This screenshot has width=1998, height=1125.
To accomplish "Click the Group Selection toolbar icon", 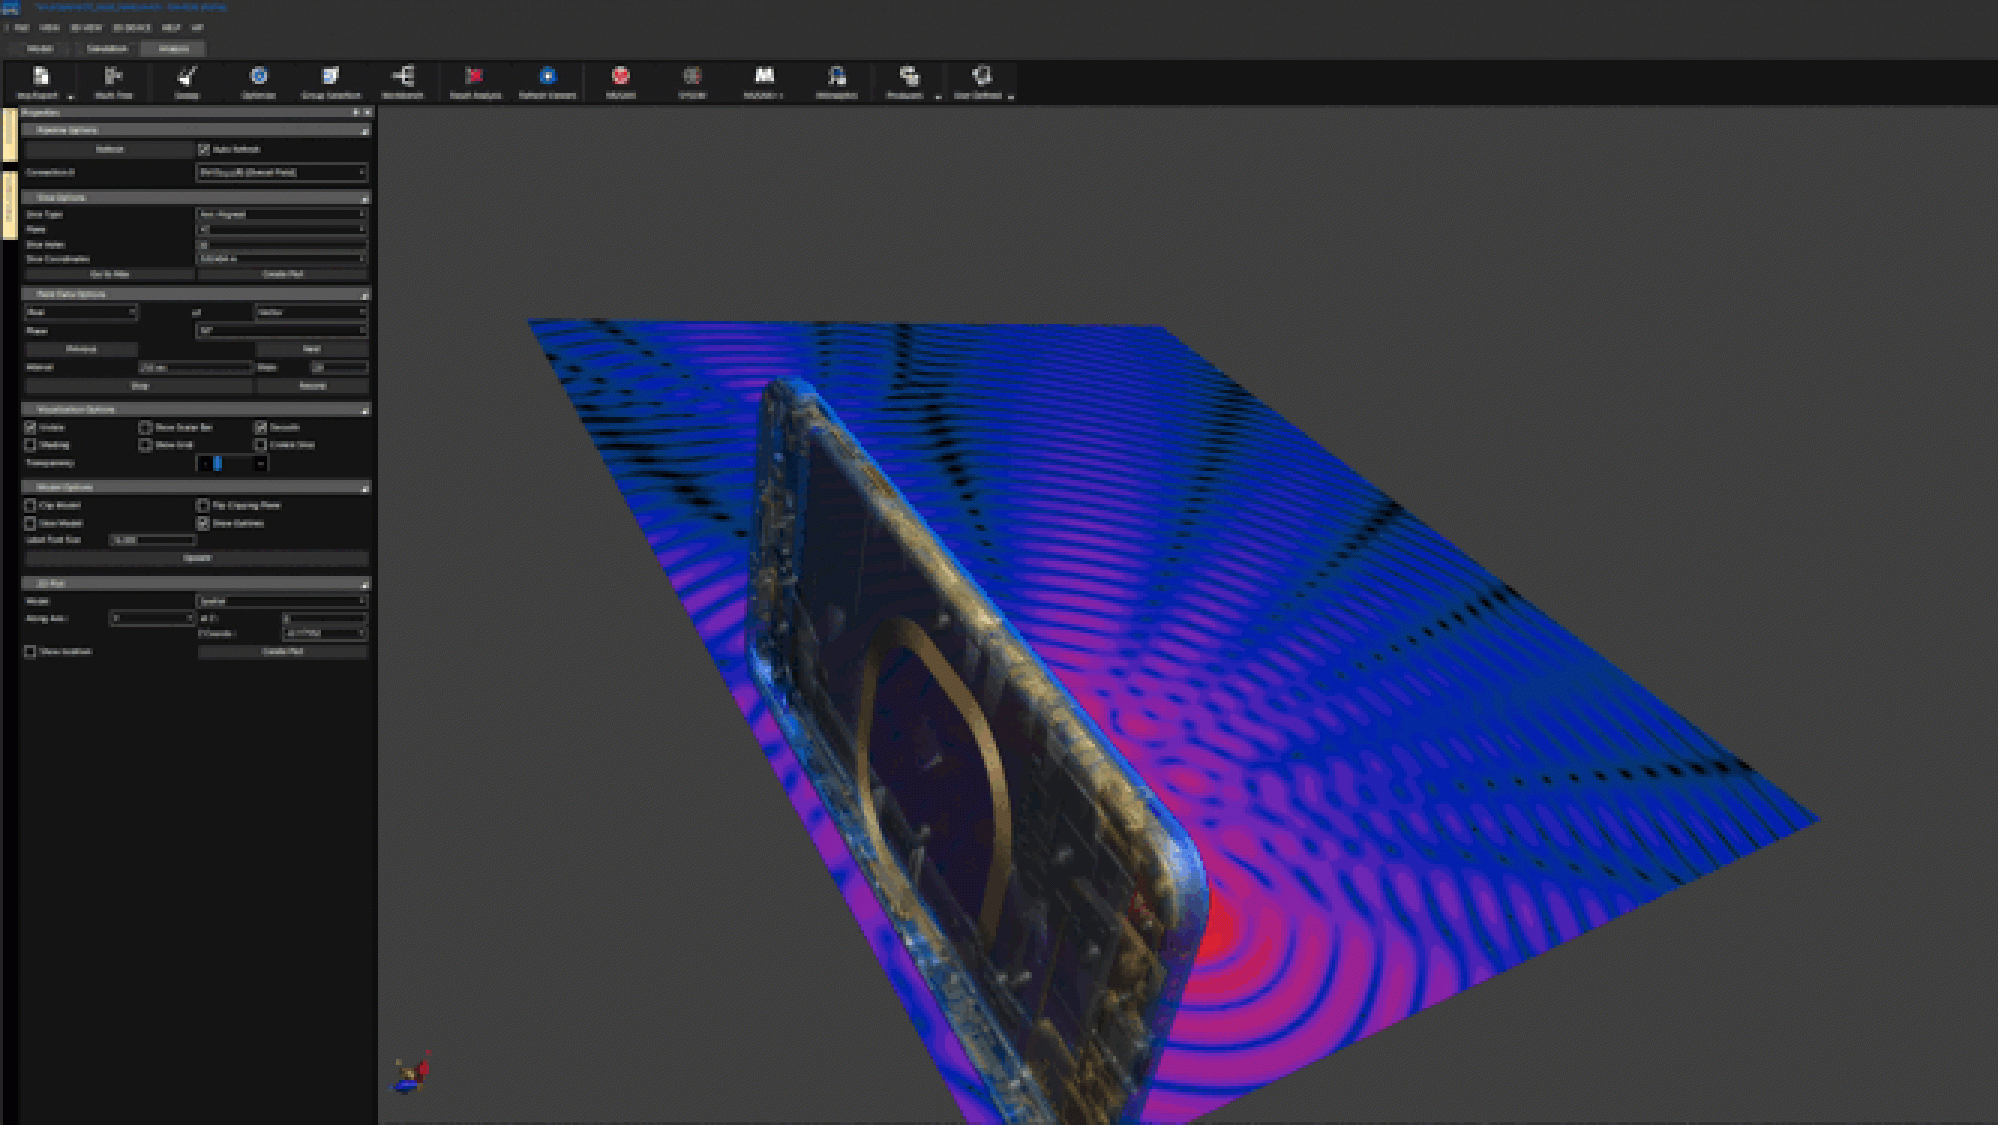I will (331, 80).
